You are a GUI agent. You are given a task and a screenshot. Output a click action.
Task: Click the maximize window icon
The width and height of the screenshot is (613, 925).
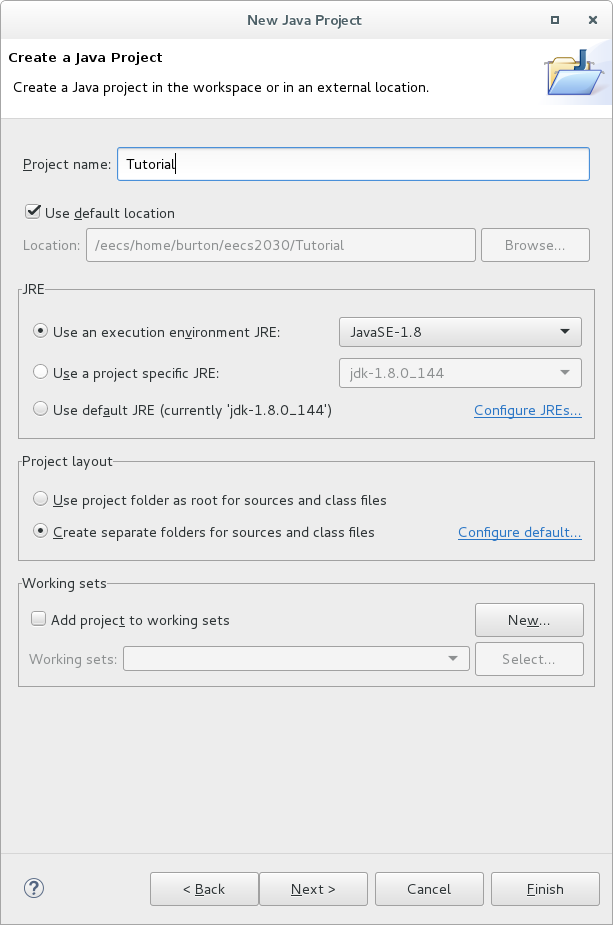pyautogui.click(x=555, y=20)
